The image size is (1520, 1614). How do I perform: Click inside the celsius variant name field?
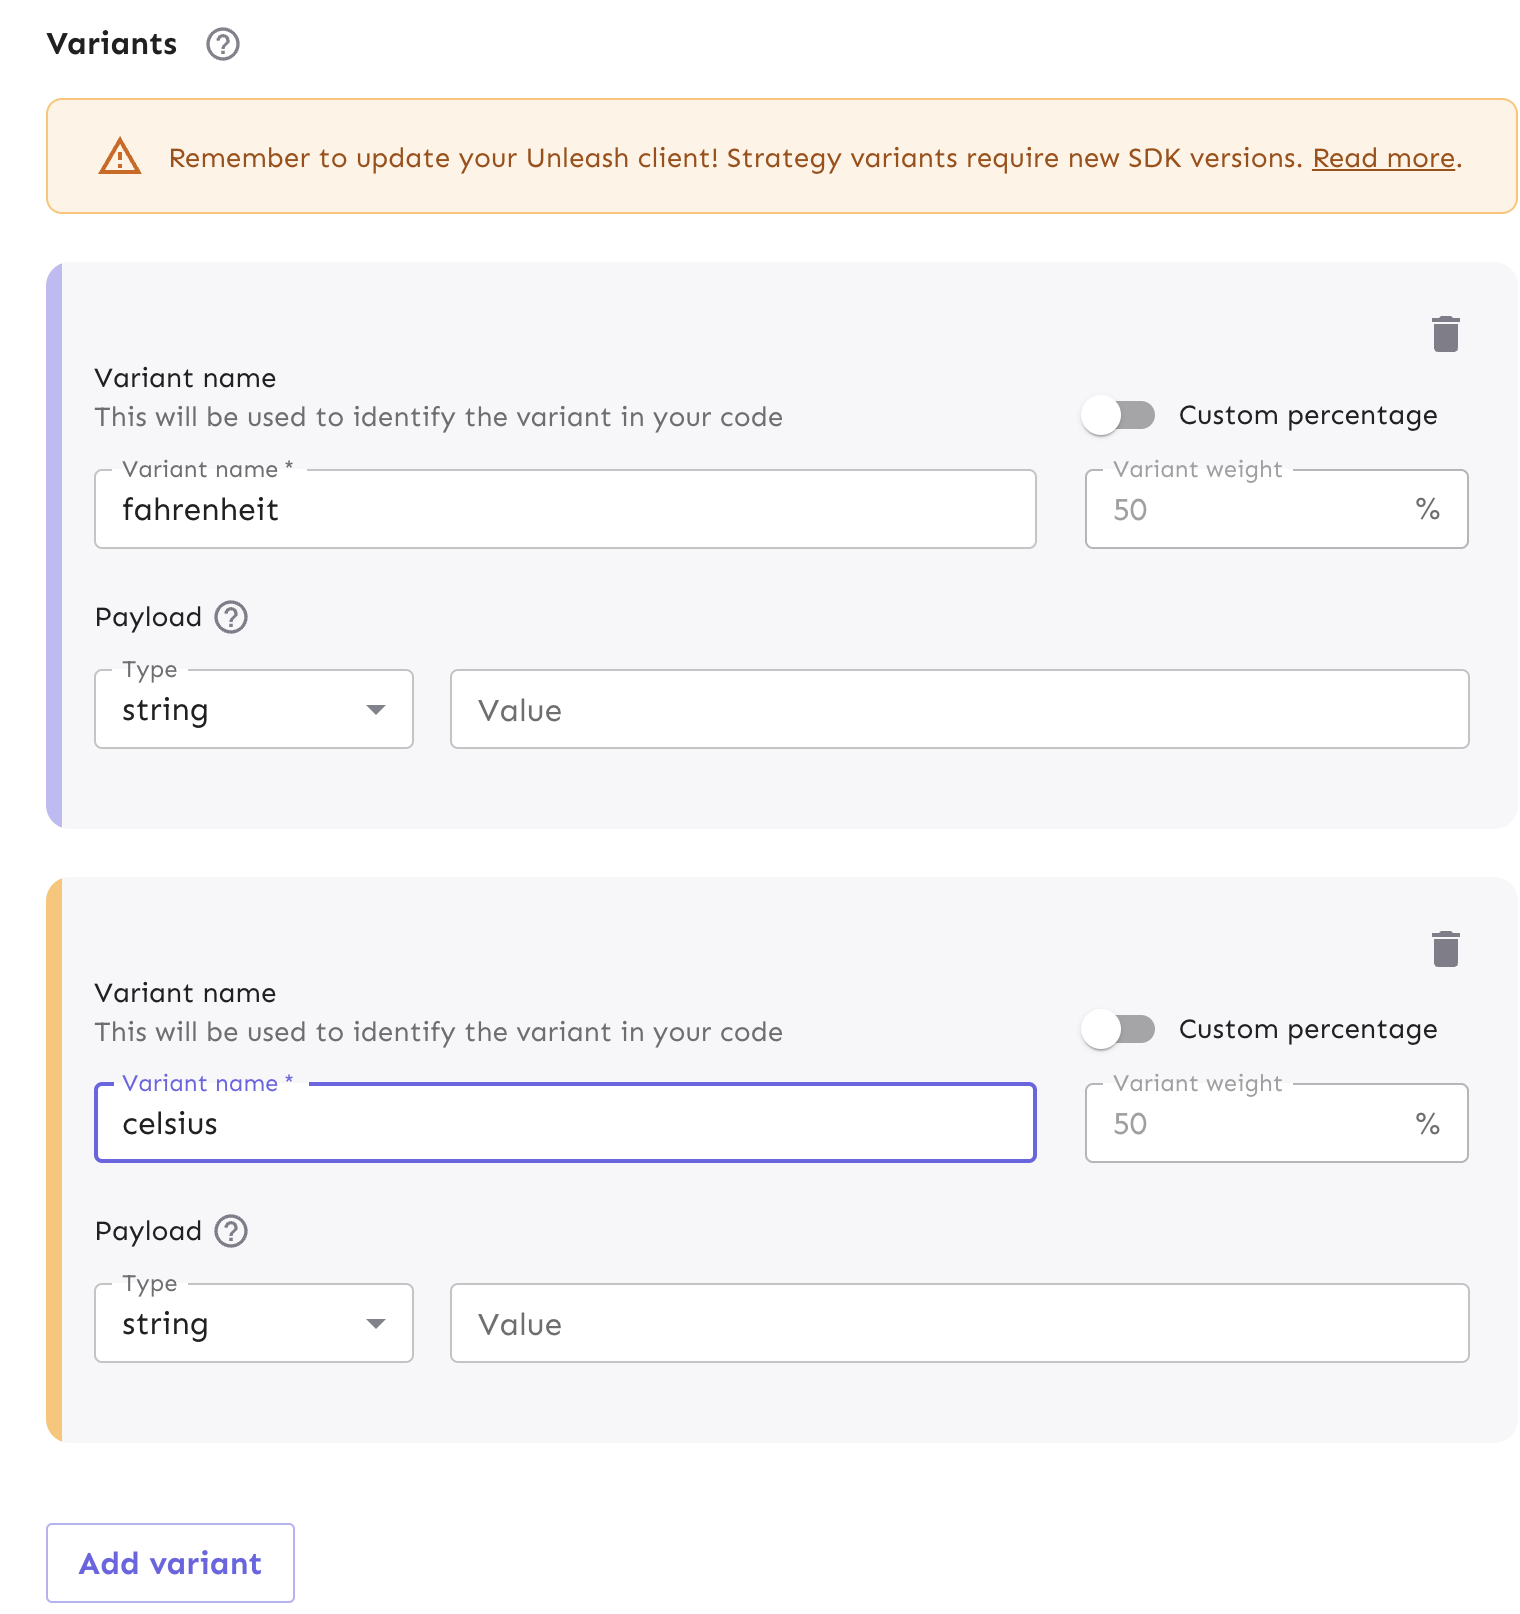565,1123
